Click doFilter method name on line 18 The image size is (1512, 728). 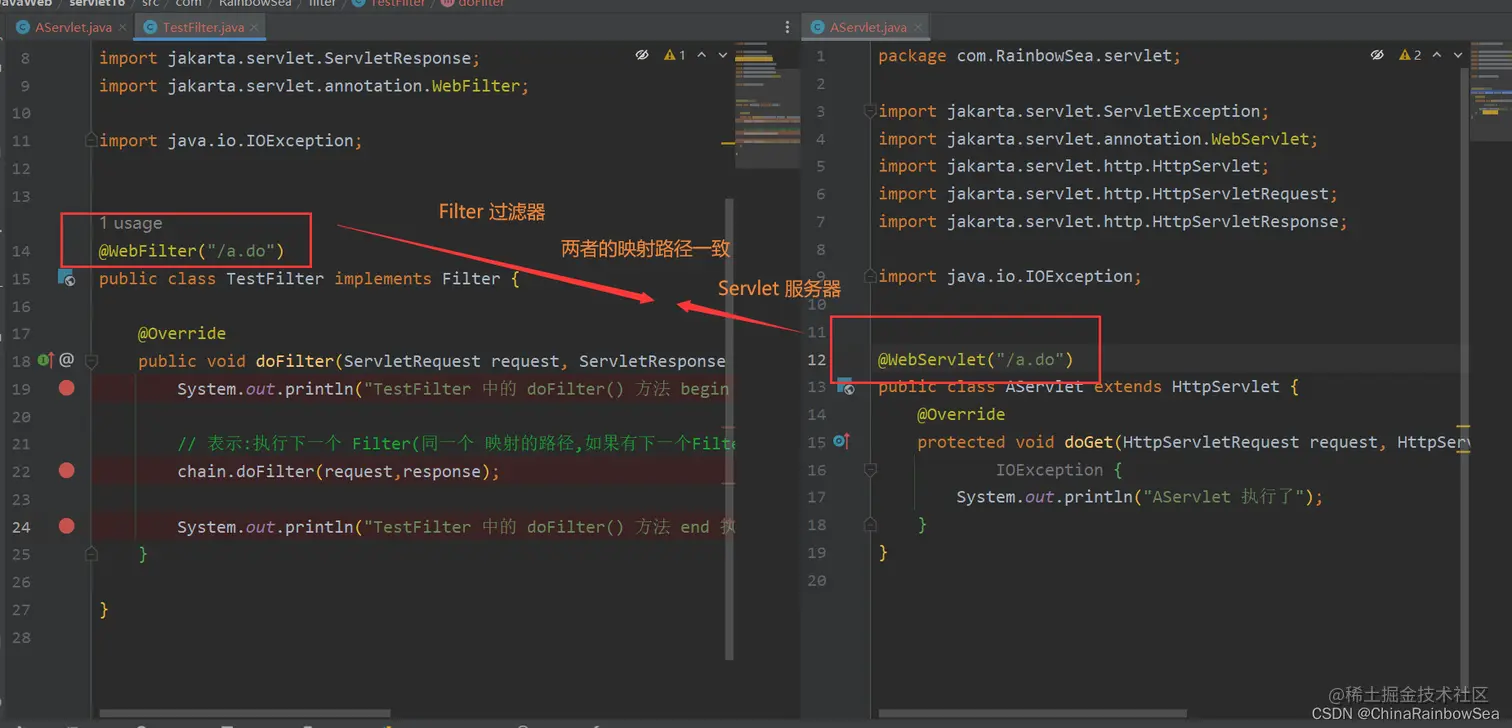[295, 360]
